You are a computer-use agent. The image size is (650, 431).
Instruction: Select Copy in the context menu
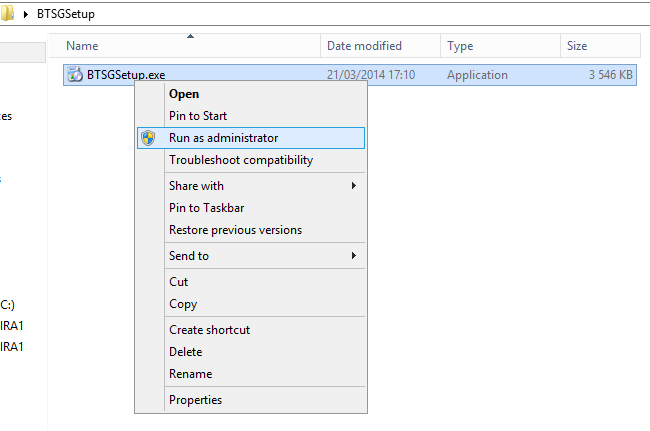pyautogui.click(x=183, y=304)
